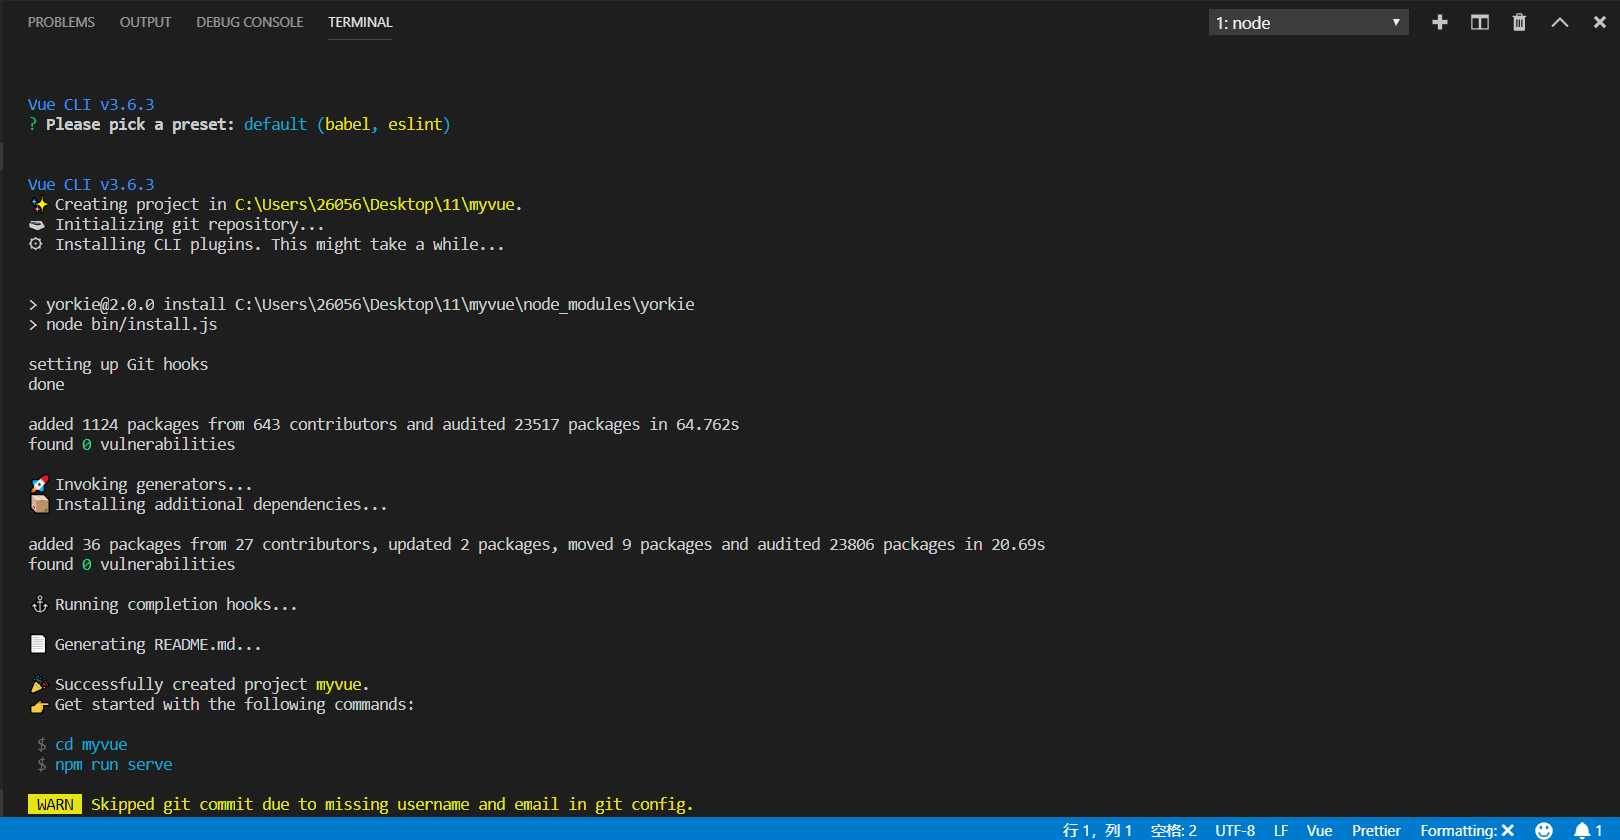This screenshot has width=1620, height=840.
Task: Show the DEBUG CONSOLE tab
Action: (x=249, y=22)
